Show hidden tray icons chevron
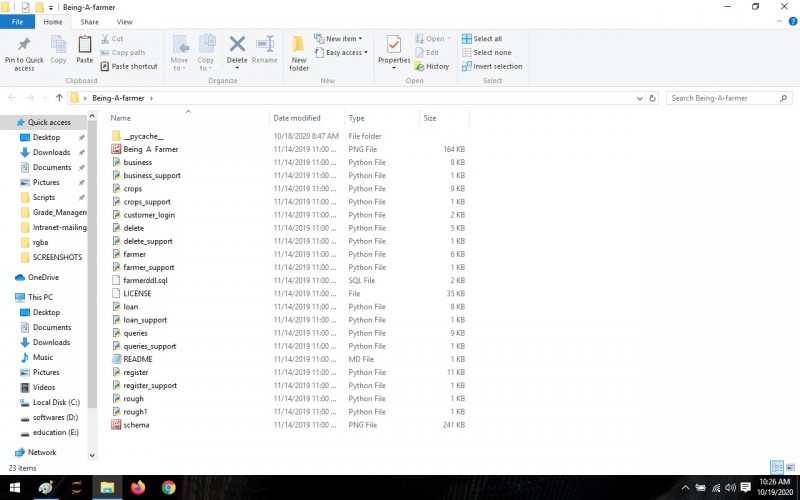 pyautogui.click(x=685, y=488)
